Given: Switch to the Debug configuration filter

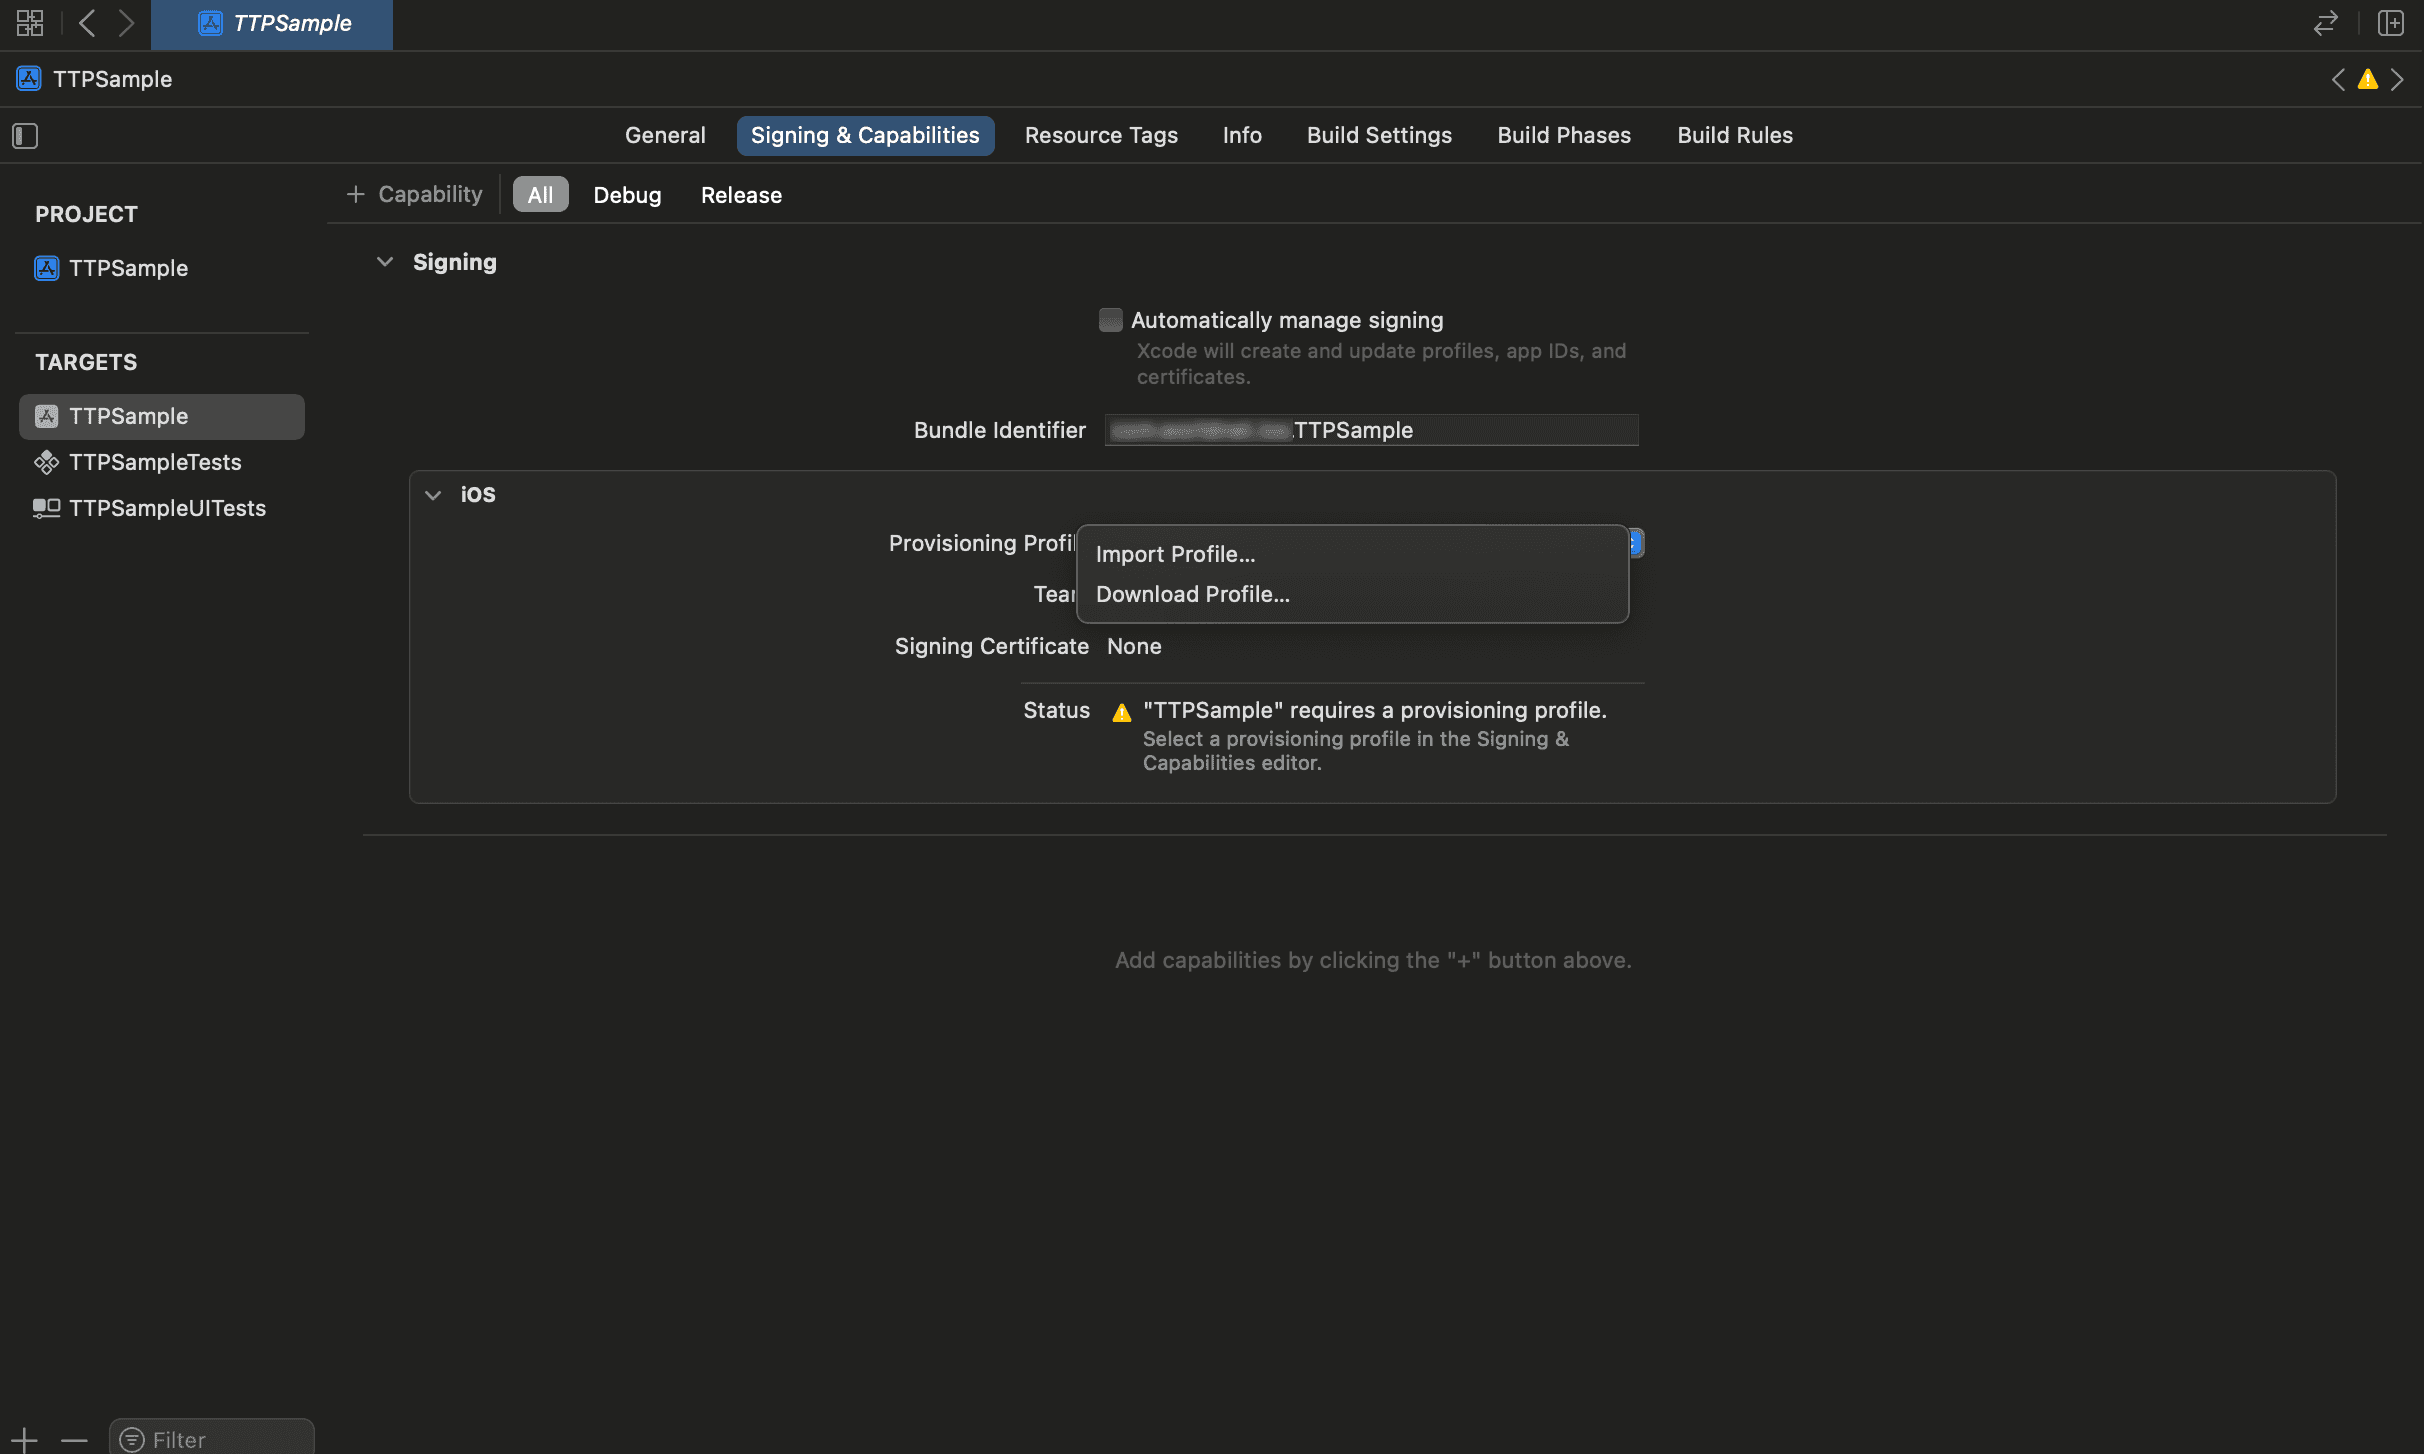Looking at the screenshot, I should pos(627,195).
